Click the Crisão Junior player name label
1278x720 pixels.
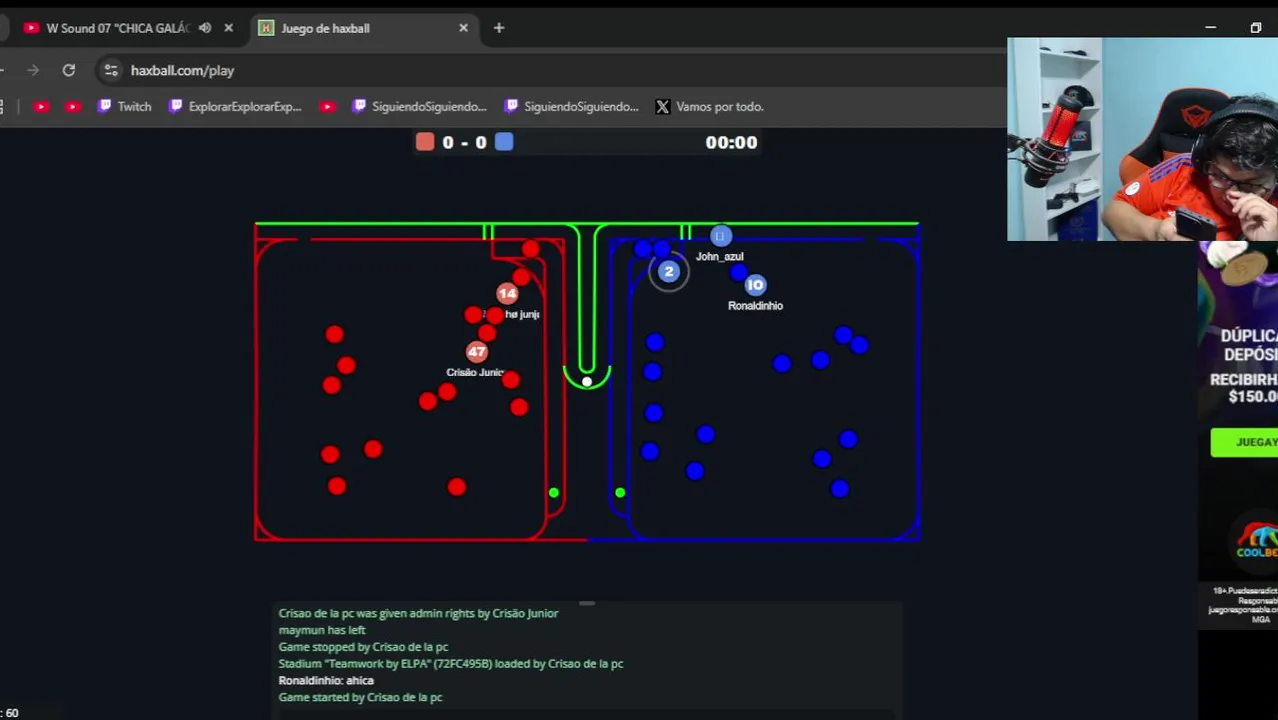475,372
